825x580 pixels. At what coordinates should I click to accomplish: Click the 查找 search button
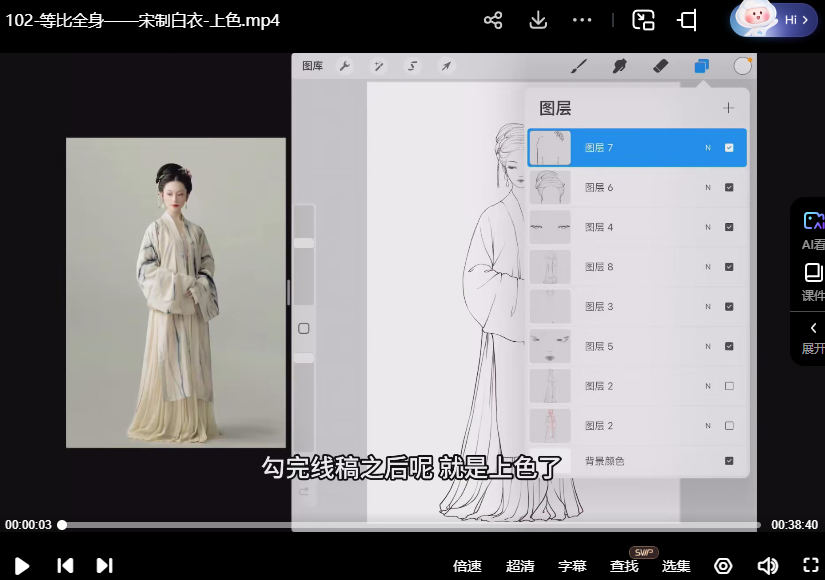(624, 566)
